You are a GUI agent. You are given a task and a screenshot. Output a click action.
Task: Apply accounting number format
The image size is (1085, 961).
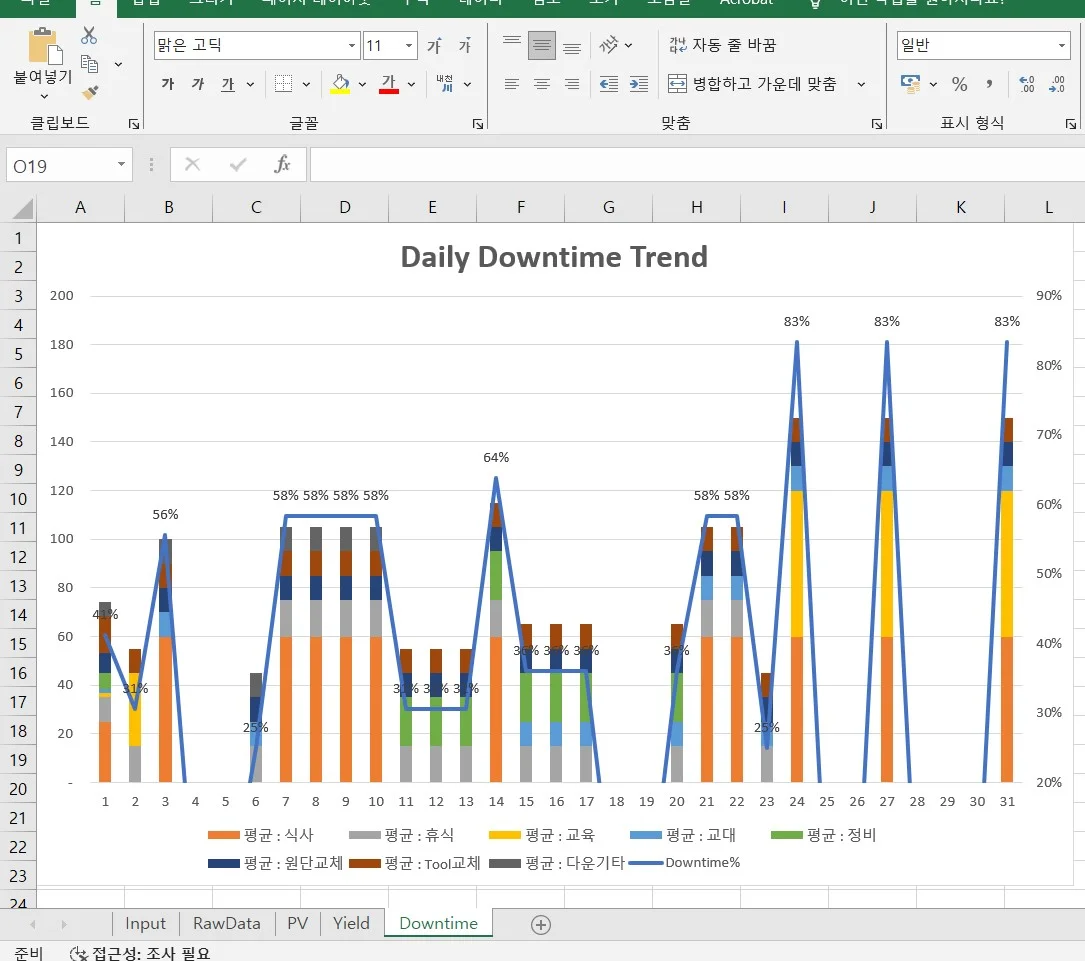(x=911, y=84)
